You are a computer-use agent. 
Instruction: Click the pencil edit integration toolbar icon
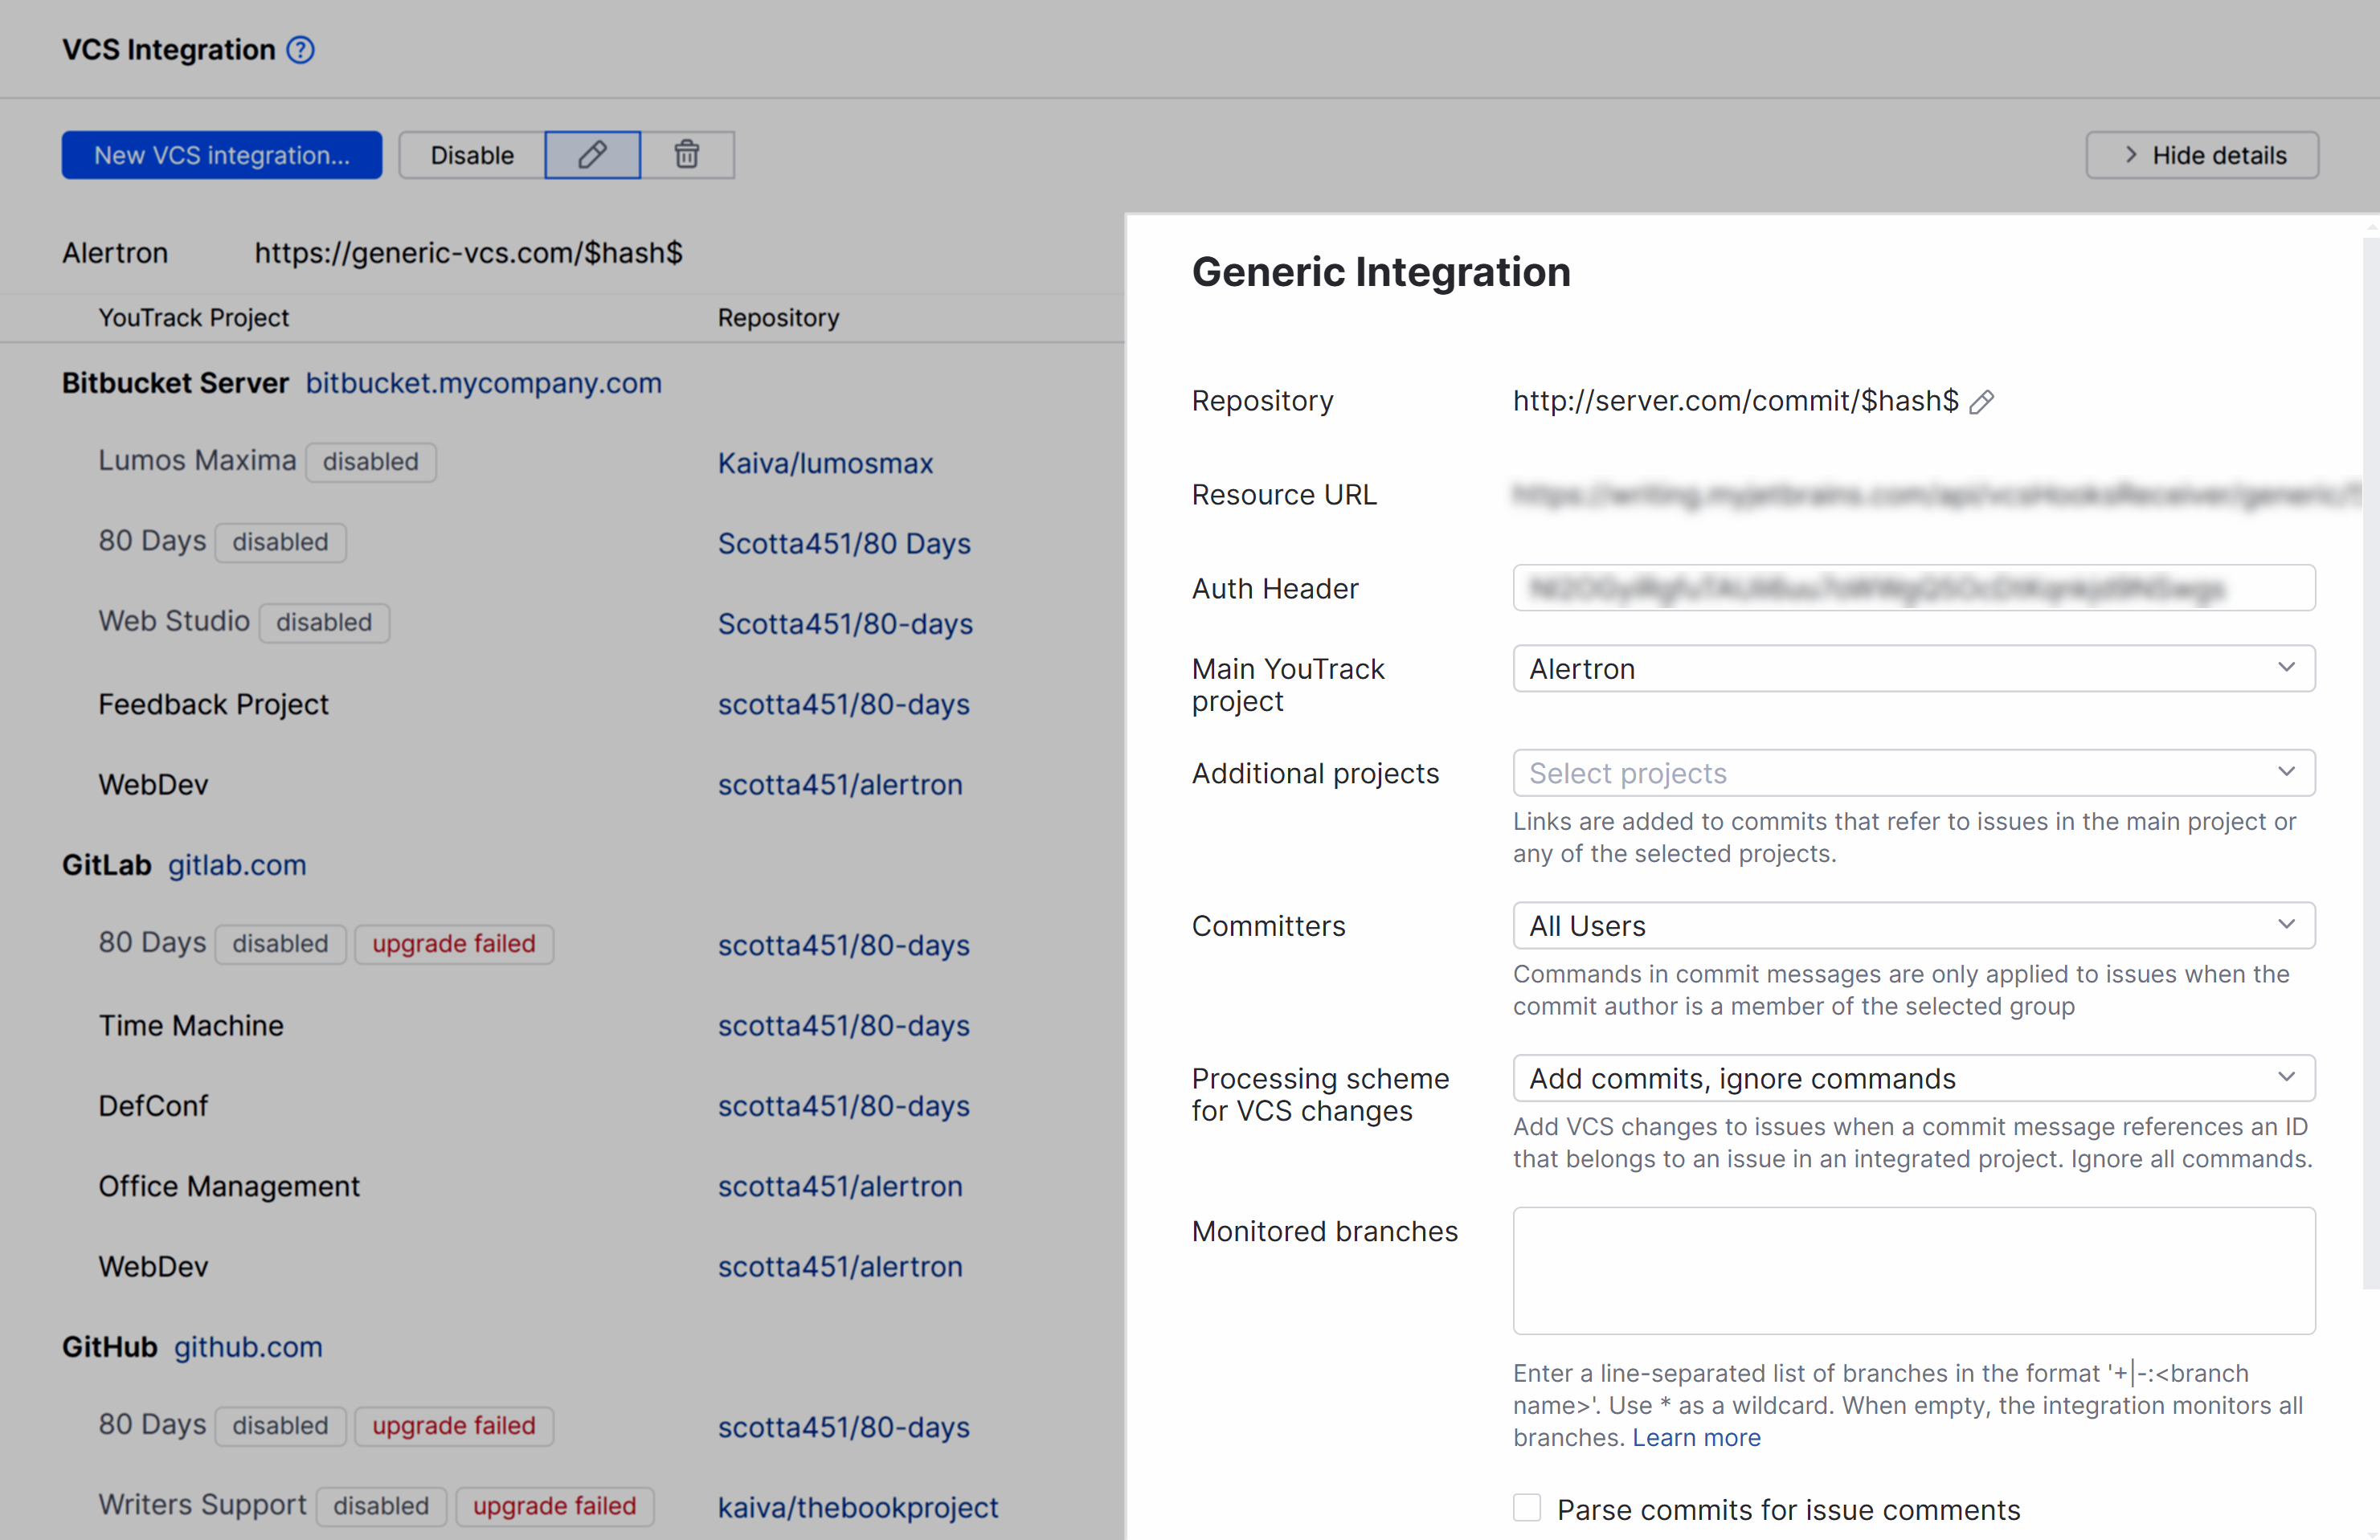click(x=592, y=155)
